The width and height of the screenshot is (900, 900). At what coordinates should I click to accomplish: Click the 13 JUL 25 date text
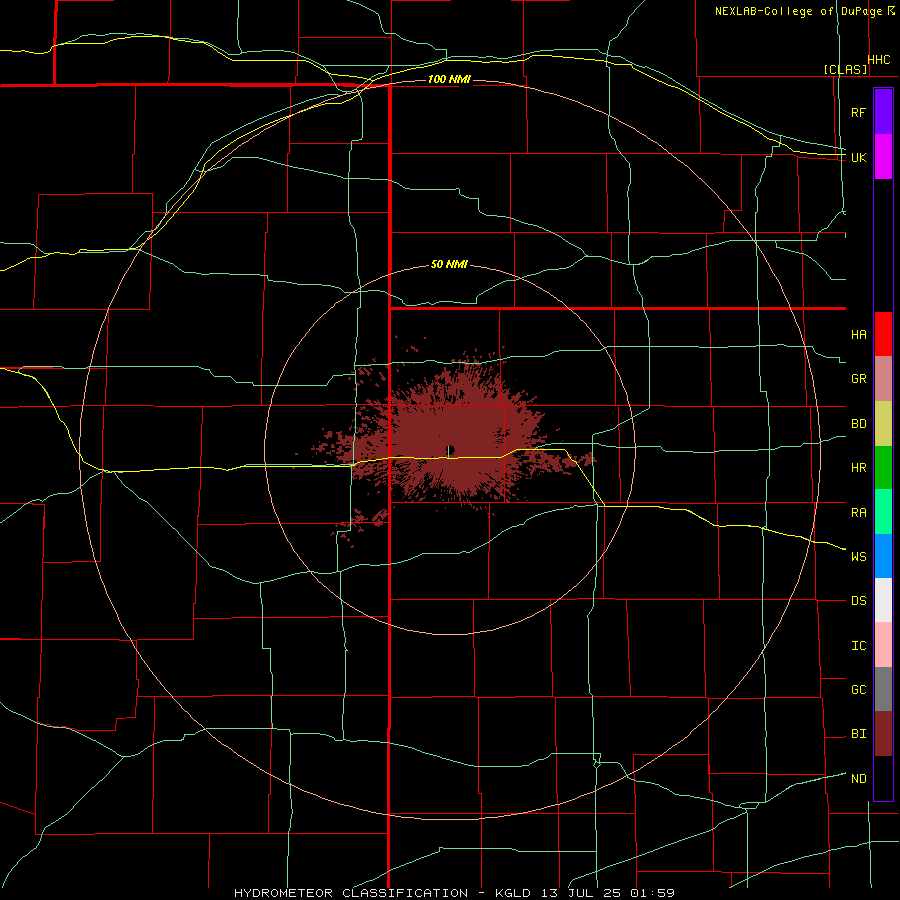(579, 893)
